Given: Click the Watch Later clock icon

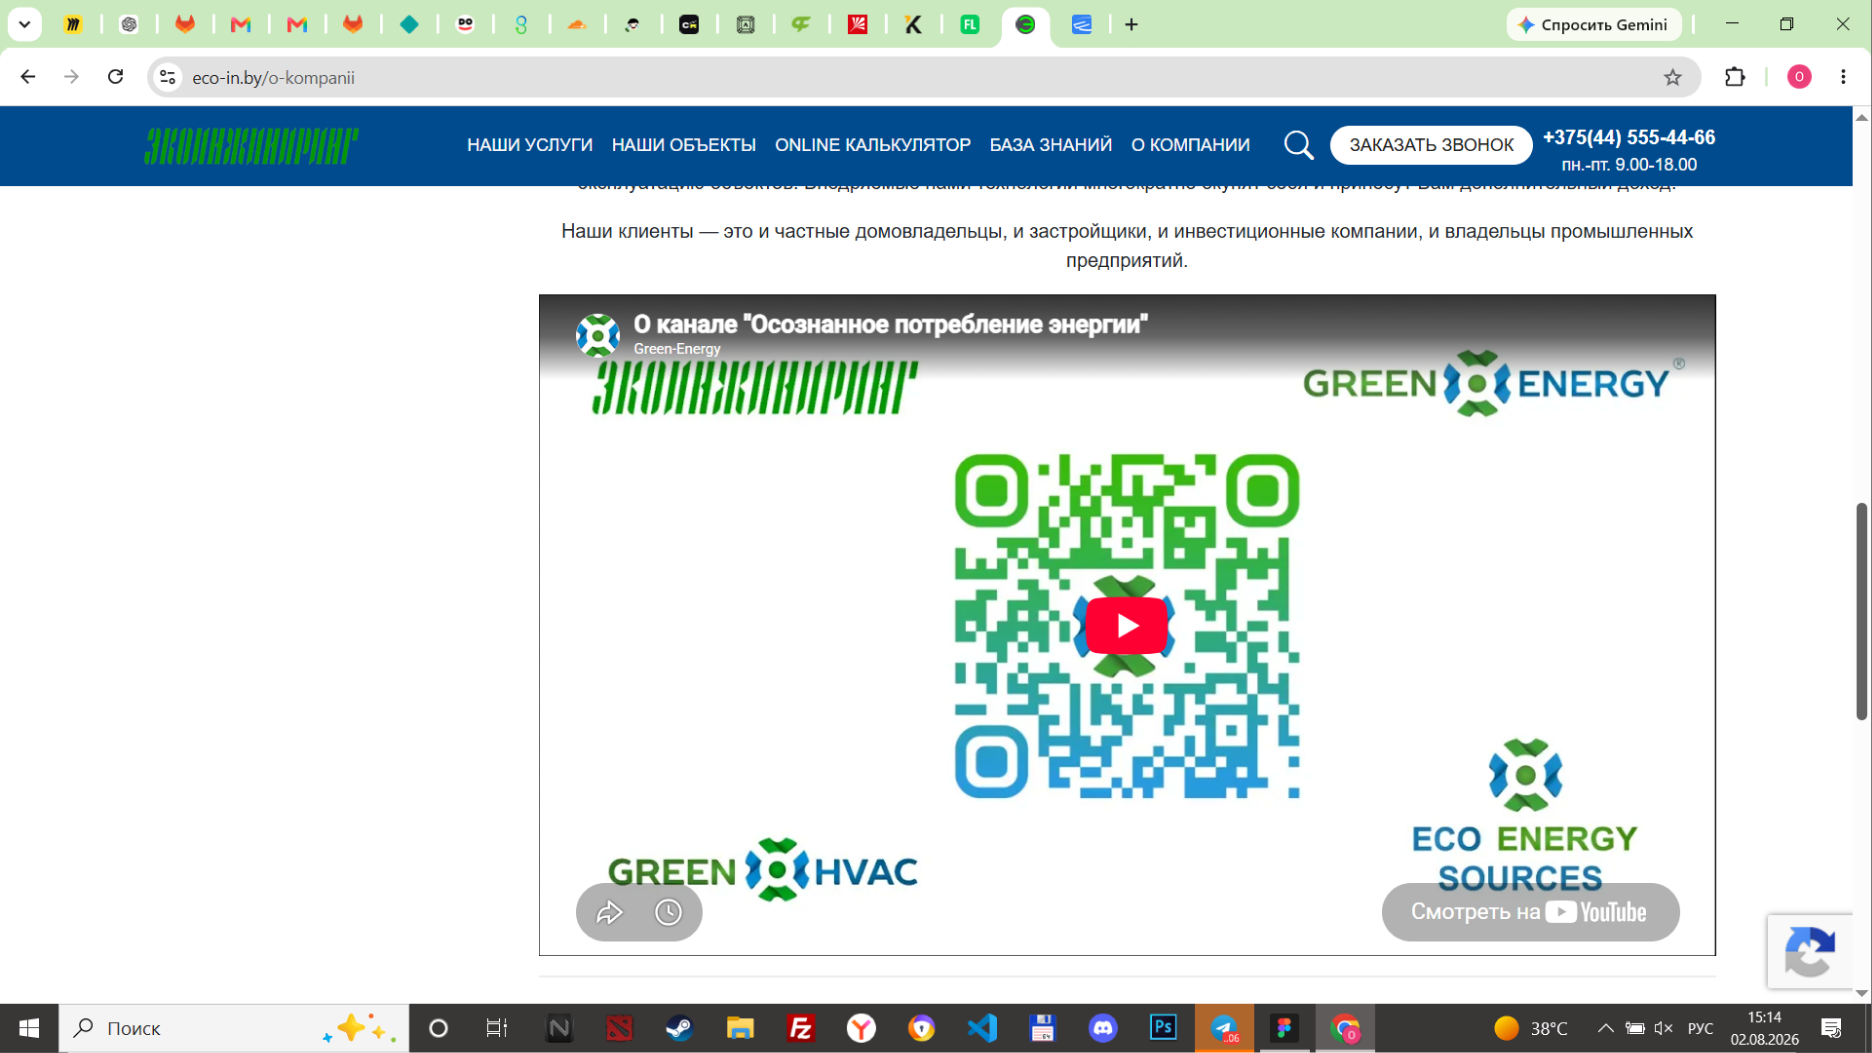Looking at the screenshot, I should tap(668, 912).
